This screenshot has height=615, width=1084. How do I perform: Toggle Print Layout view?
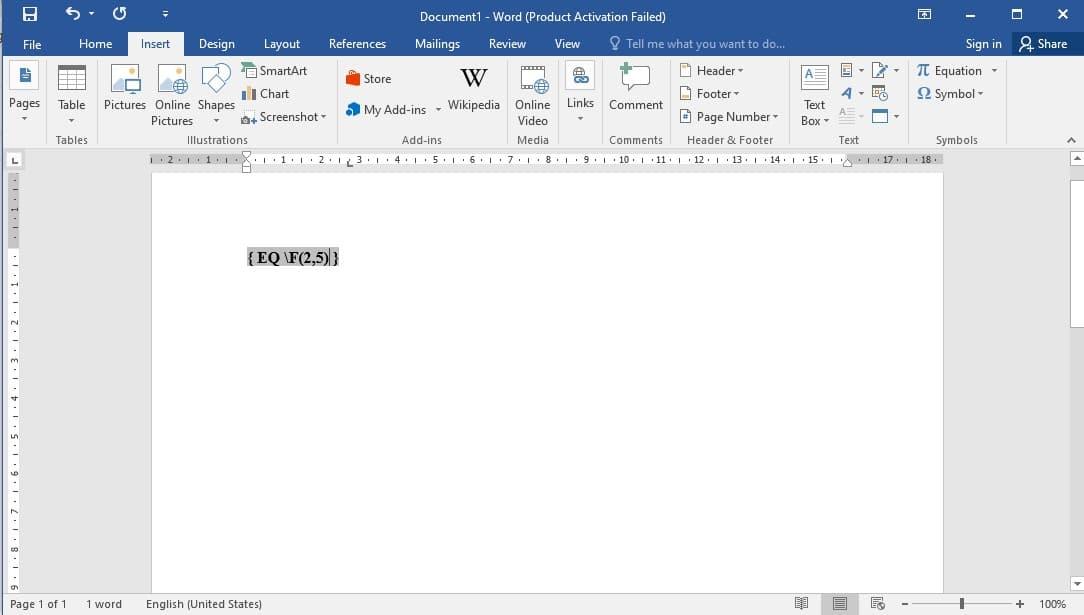(x=840, y=603)
